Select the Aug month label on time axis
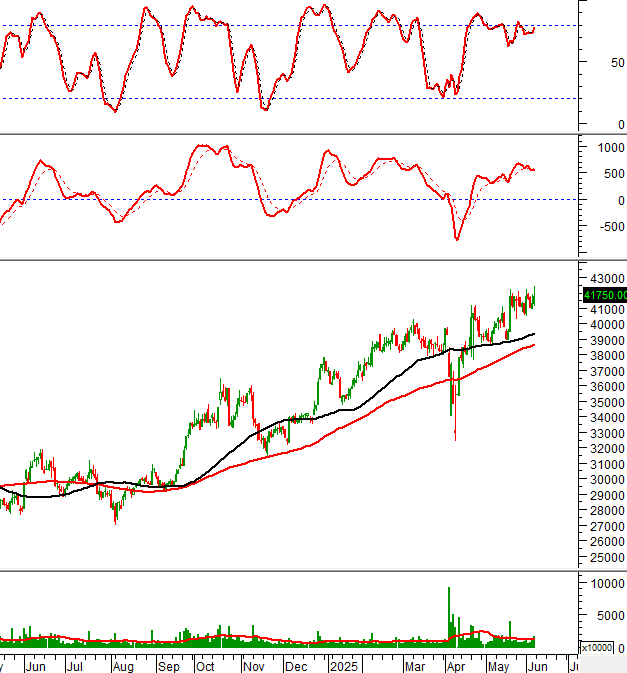627x673 pixels. [x=122, y=665]
